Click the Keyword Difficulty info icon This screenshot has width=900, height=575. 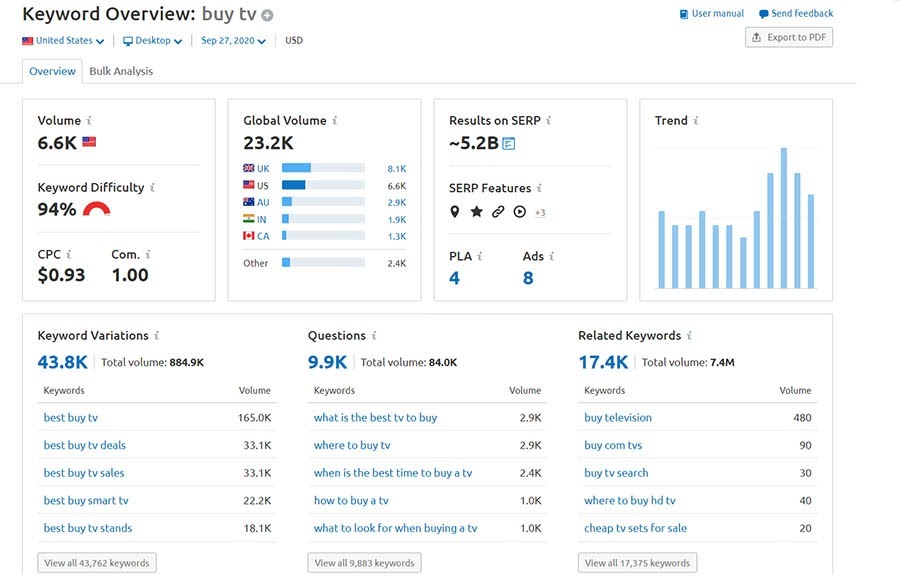(152, 188)
